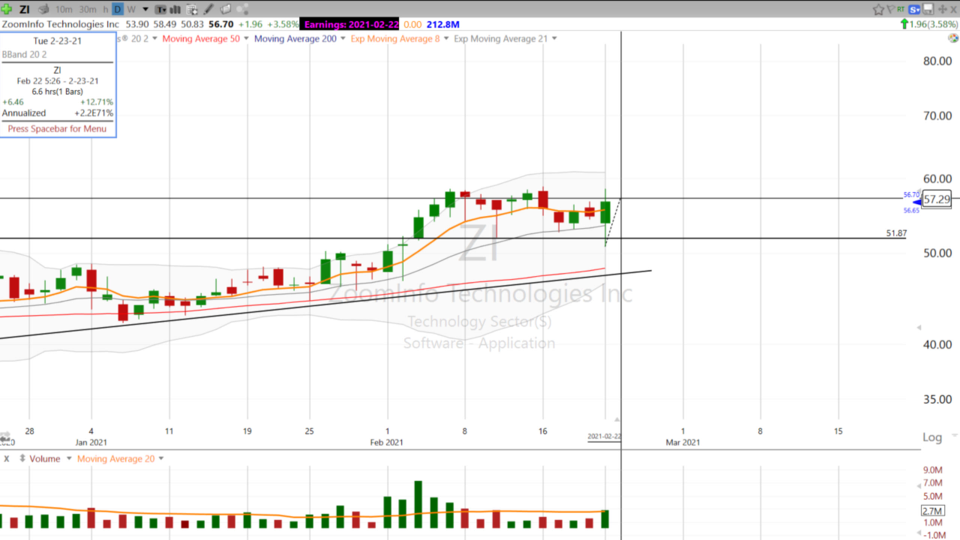Click the Feb 2021 axis label

click(x=386, y=442)
